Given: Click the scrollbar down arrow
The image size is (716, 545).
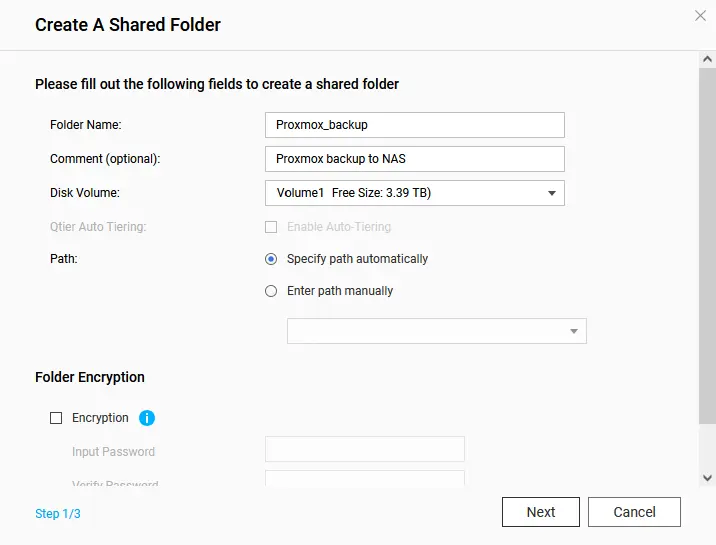Looking at the screenshot, I should coord(707,478).
